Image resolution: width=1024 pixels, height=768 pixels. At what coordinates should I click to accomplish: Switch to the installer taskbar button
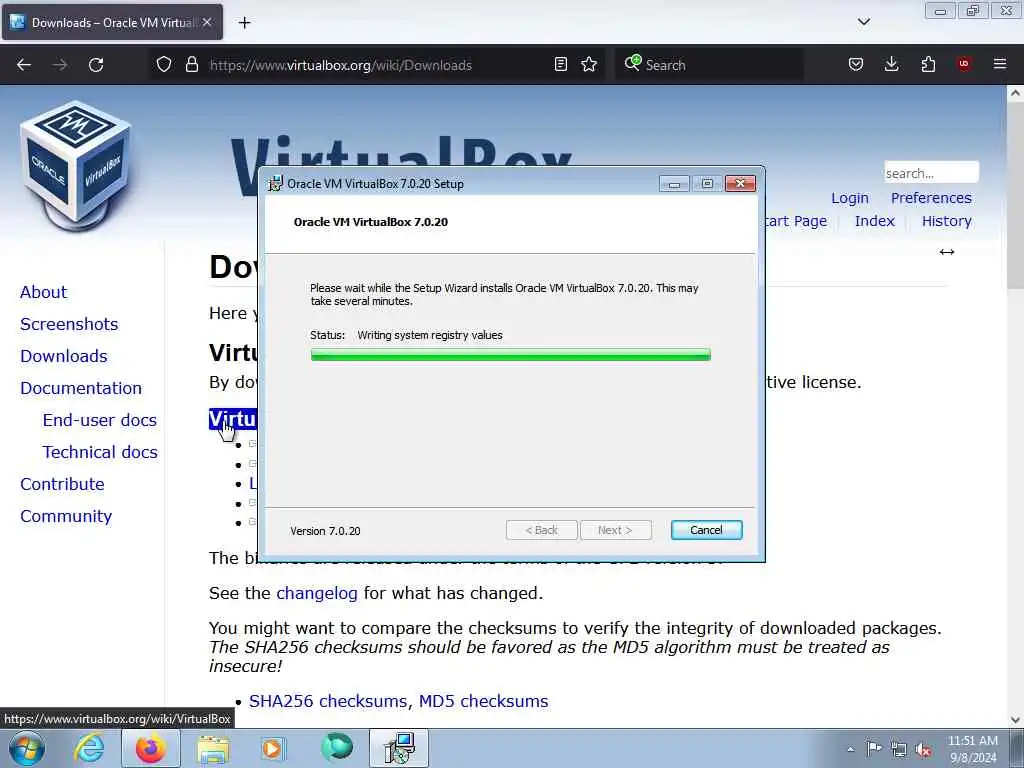point(399,748)
